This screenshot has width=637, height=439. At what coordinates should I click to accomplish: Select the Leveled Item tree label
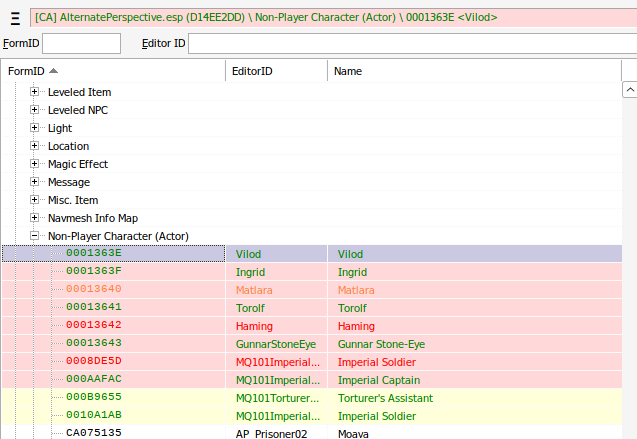click(79, 92)
